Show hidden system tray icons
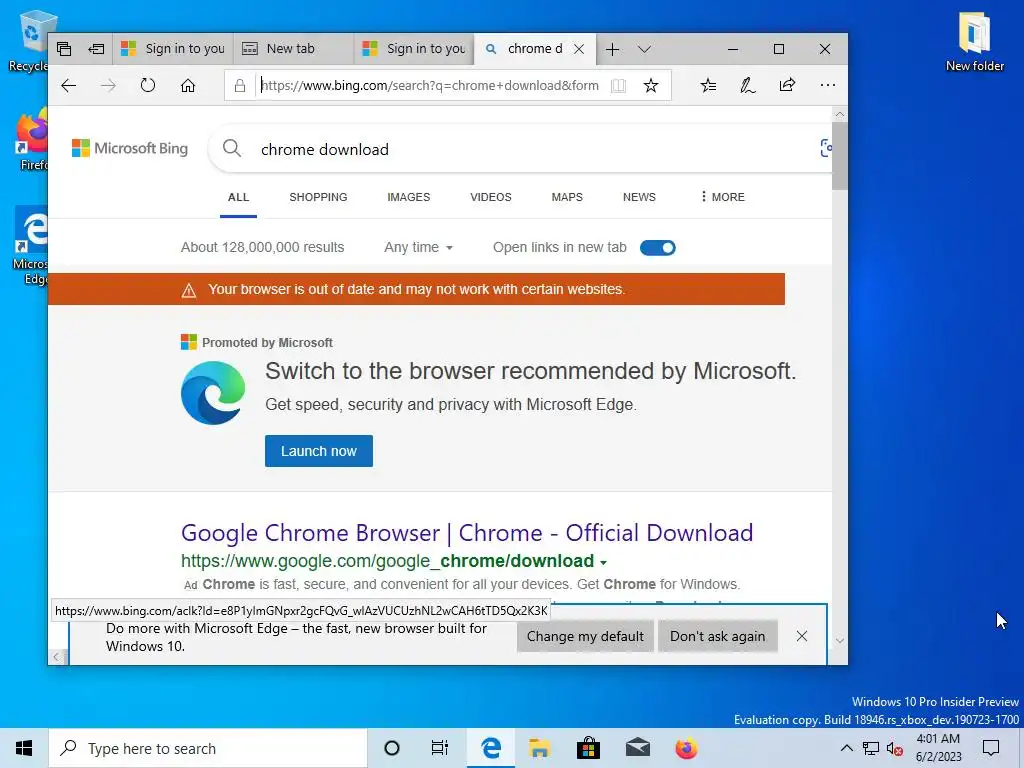Image resolution: width=1024 pixels, height=768 pixels. [x=846, y=748]
